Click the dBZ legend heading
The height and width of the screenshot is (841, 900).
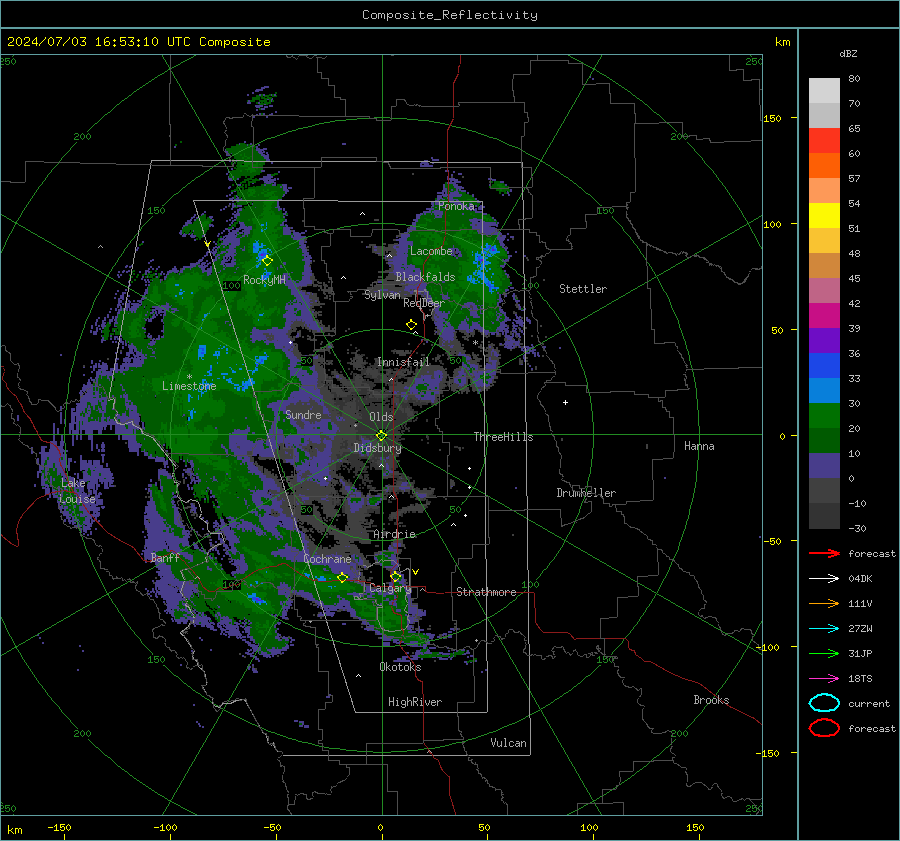click(x=848, y=53)
